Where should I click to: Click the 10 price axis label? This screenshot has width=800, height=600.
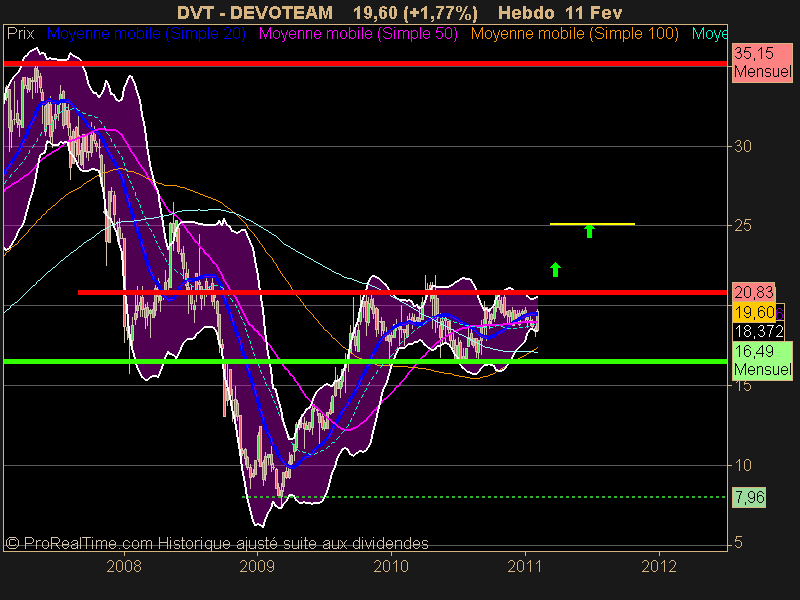tap(743, 465)
